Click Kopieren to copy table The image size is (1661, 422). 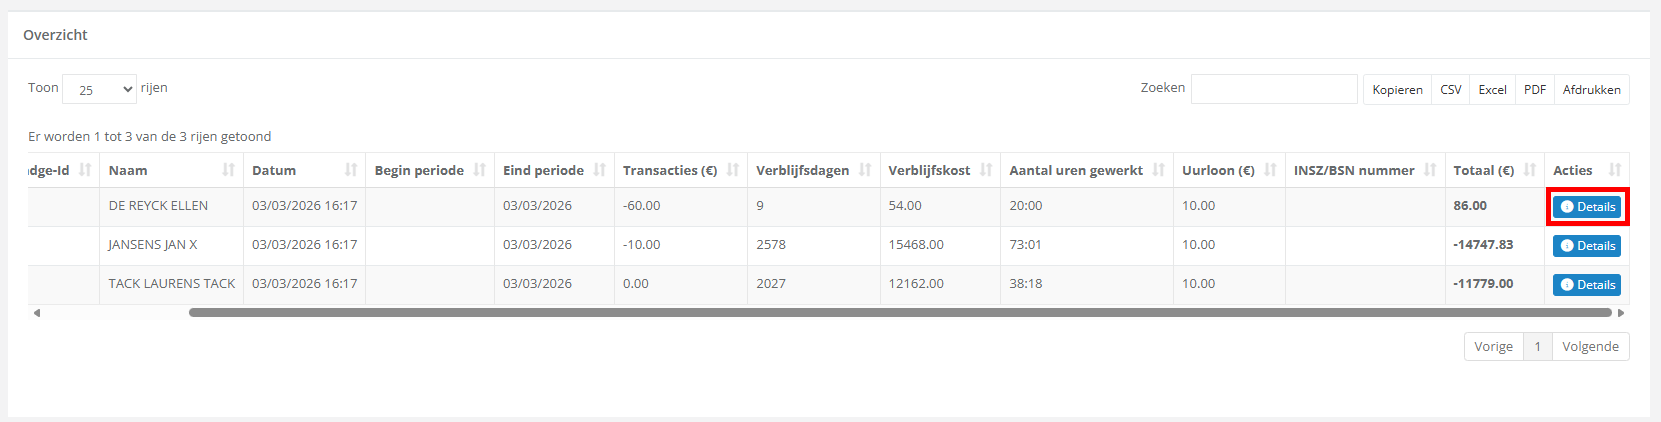(1397, 89)
